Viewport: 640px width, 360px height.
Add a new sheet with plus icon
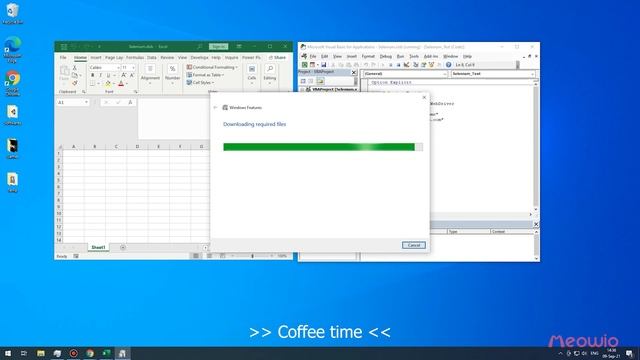123,247
